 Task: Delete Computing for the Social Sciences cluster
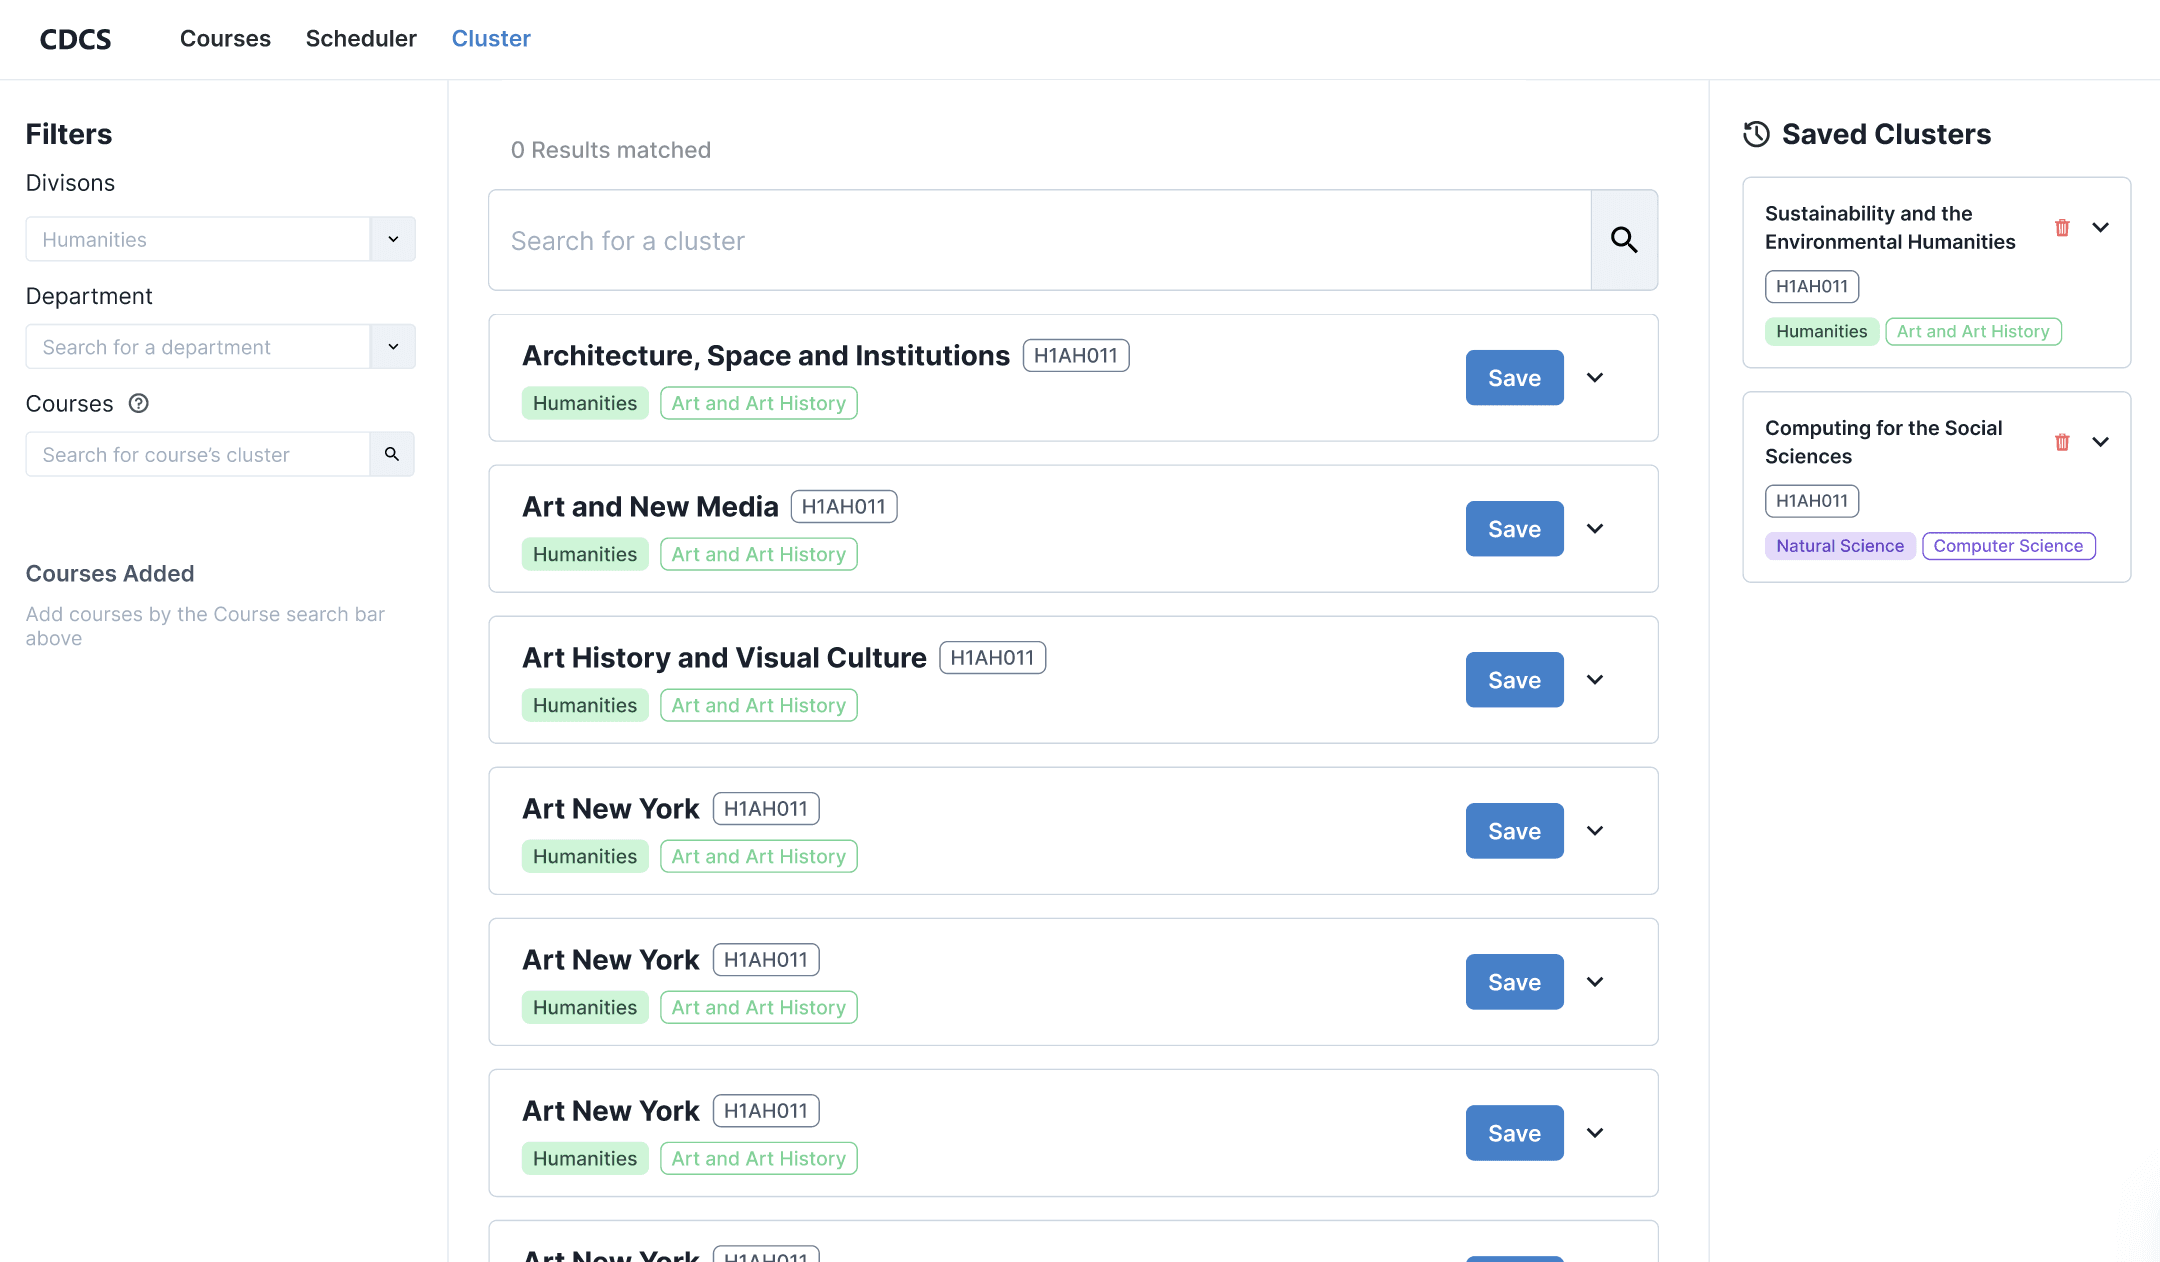click(2062, 442)
